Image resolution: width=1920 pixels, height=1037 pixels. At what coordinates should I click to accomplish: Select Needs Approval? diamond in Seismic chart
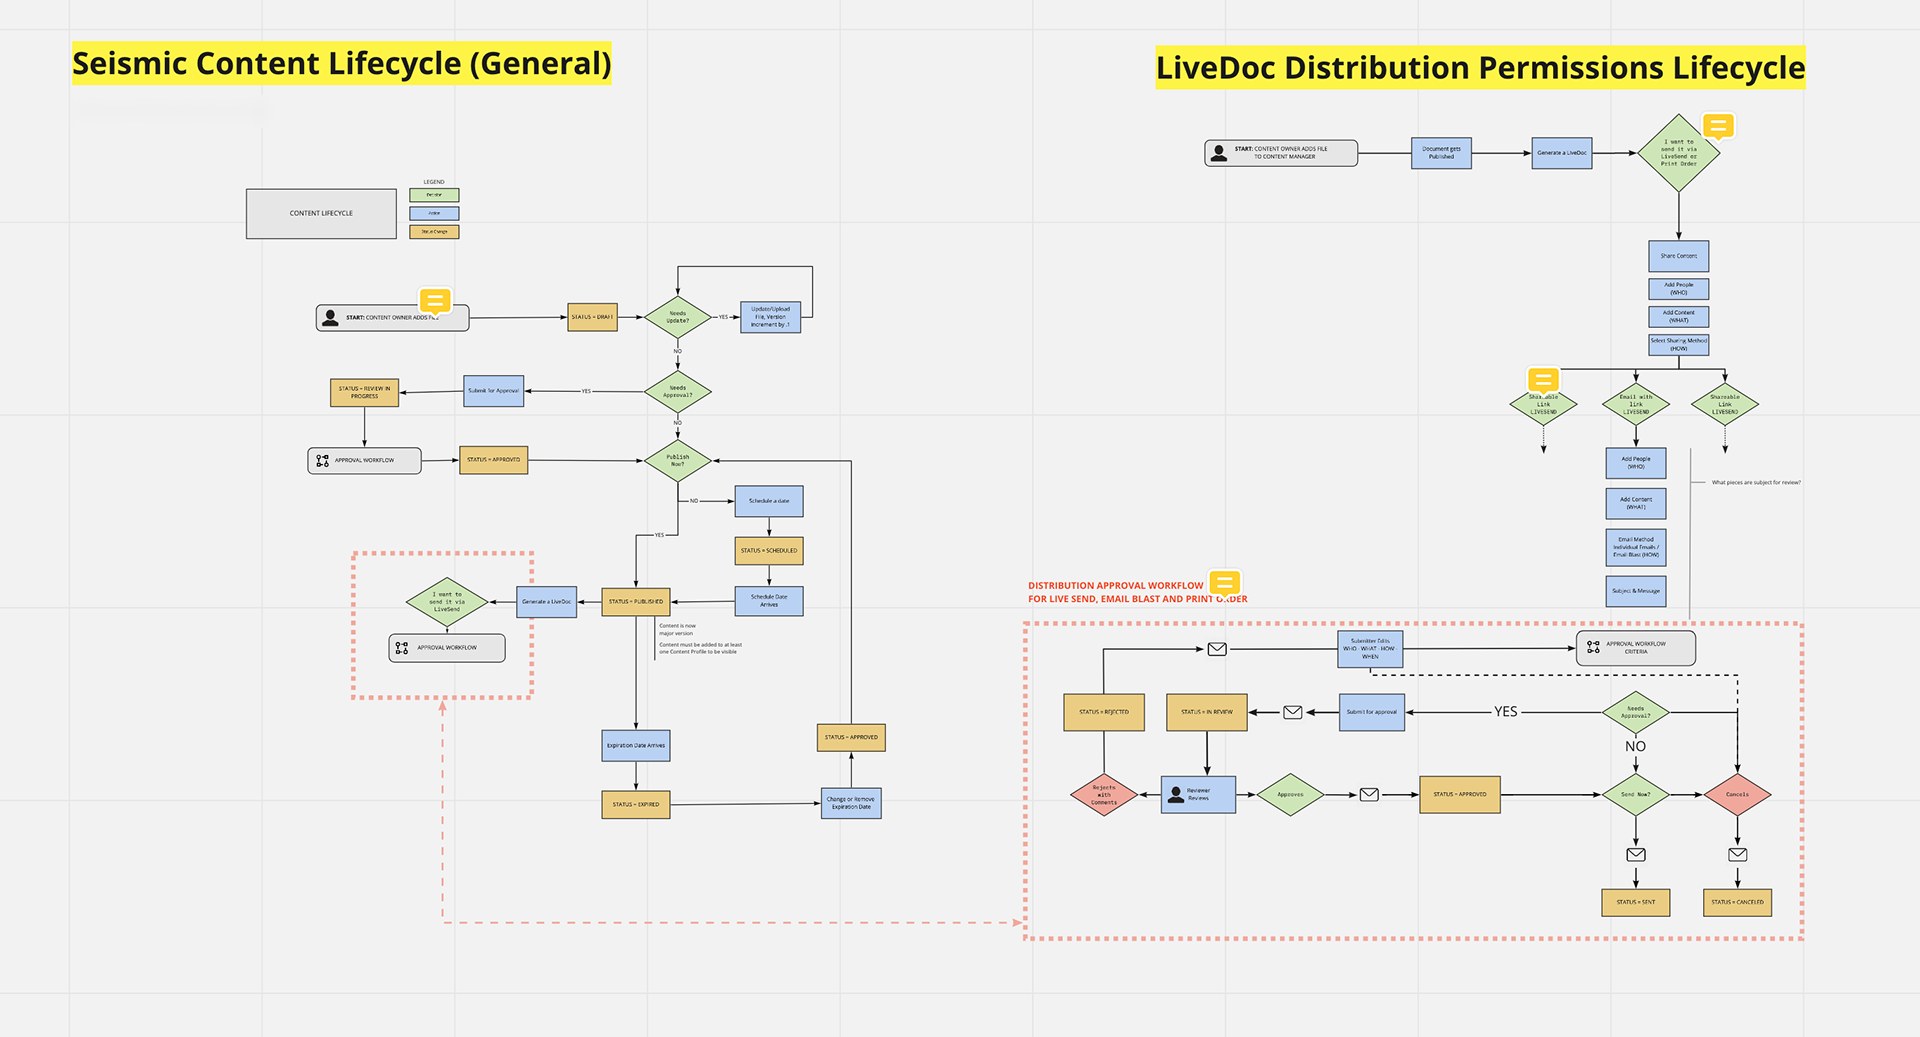coord(677,391)
